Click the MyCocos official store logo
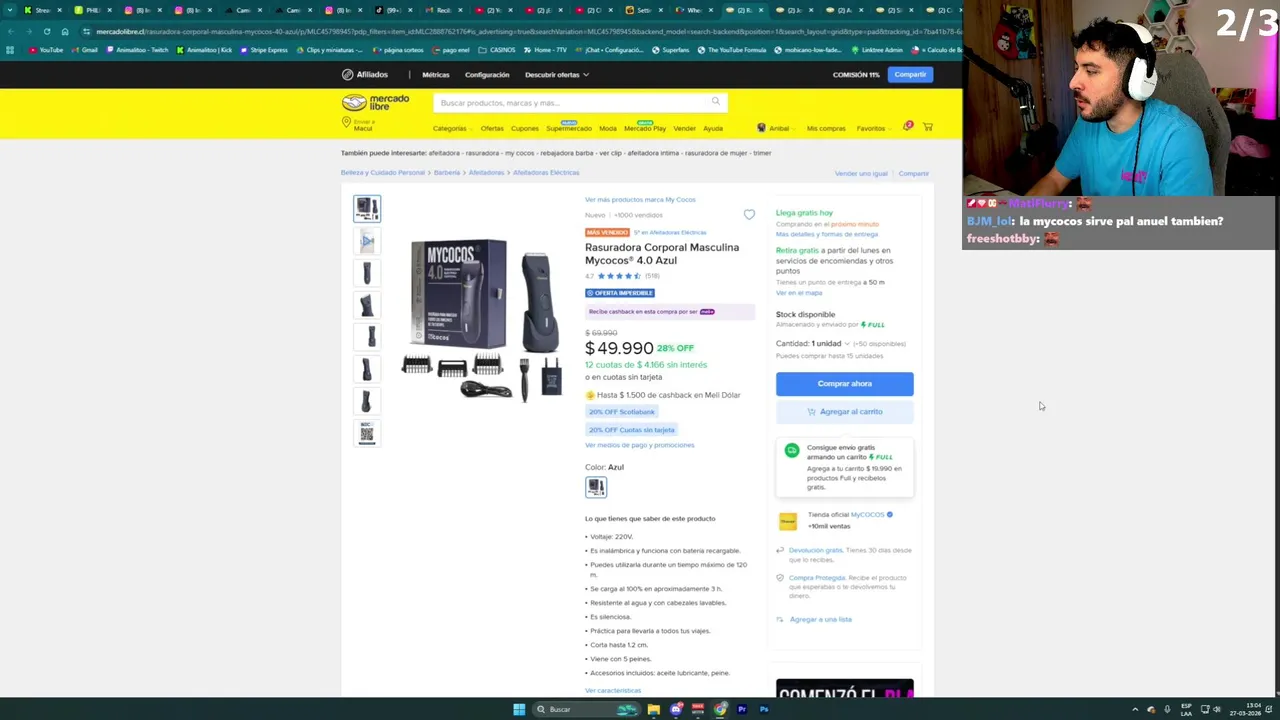This screenshot has height=720, width=1280. click(788, 521)
